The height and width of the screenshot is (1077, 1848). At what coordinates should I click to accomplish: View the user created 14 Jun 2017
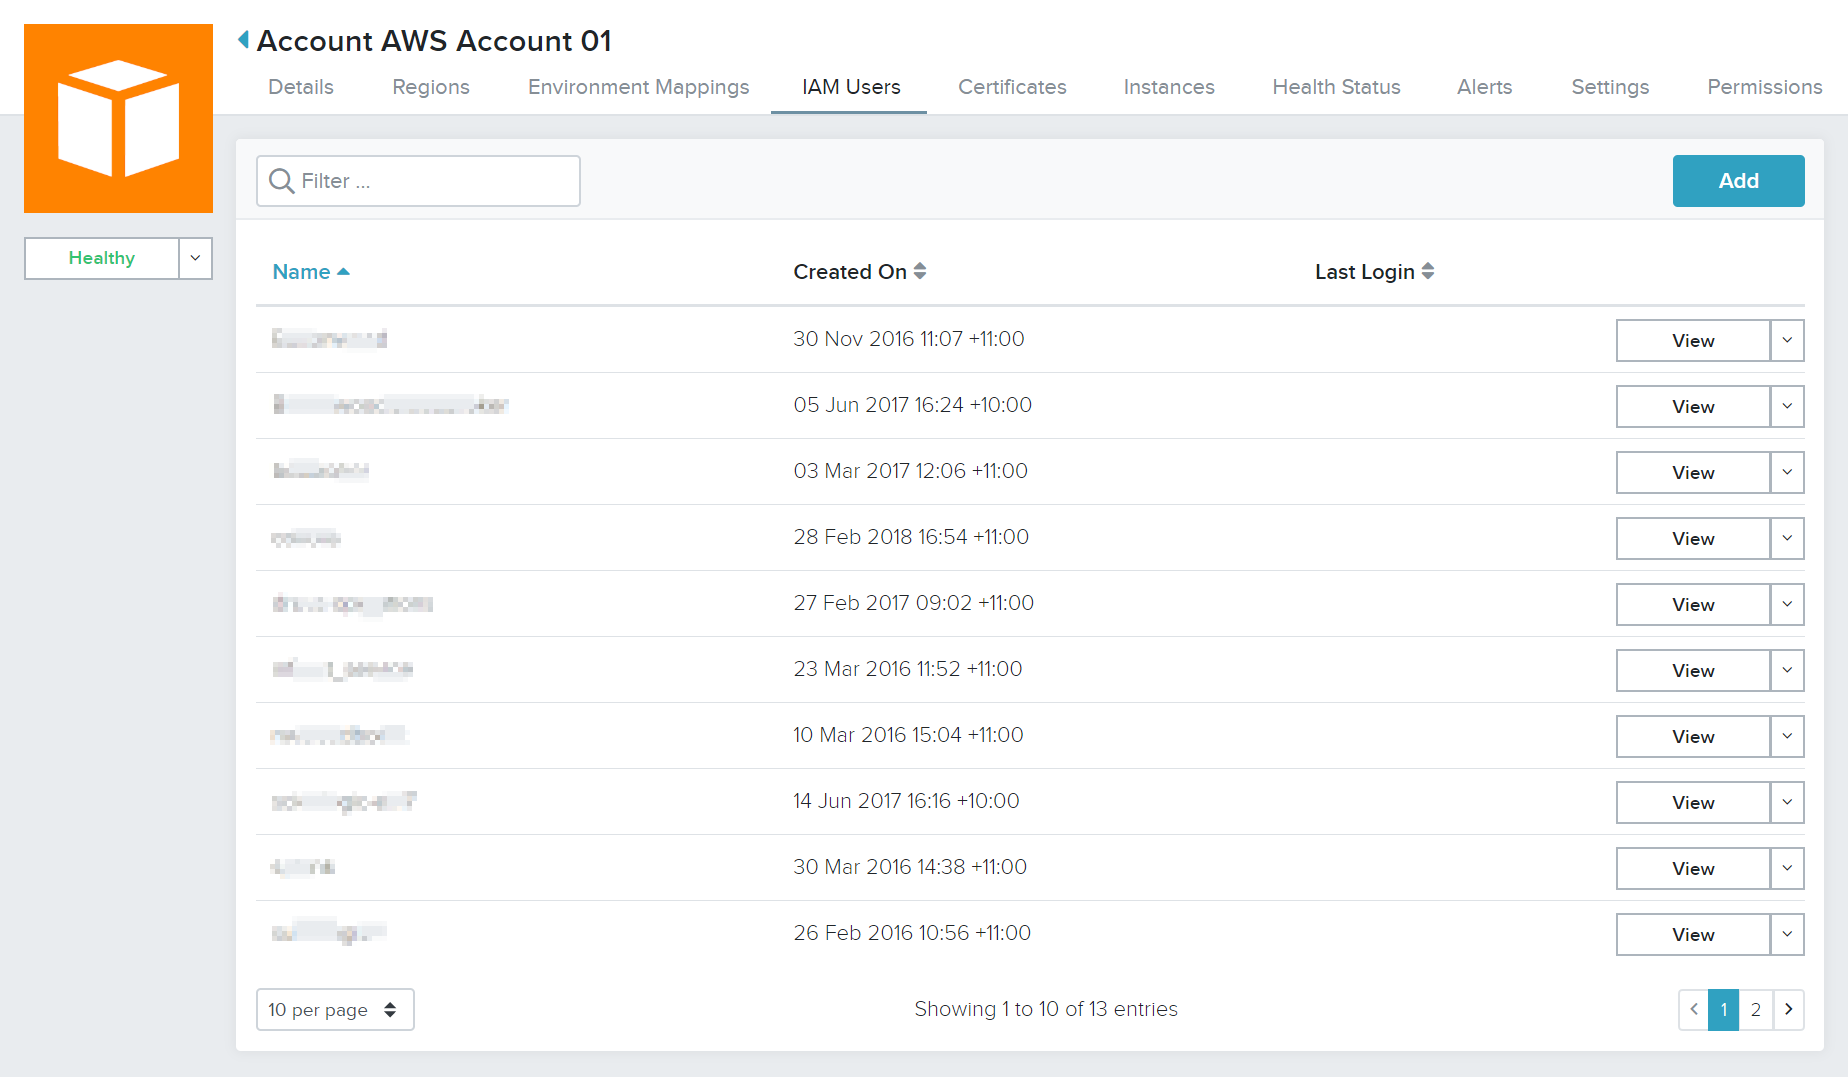click(x=1693, y=803)
